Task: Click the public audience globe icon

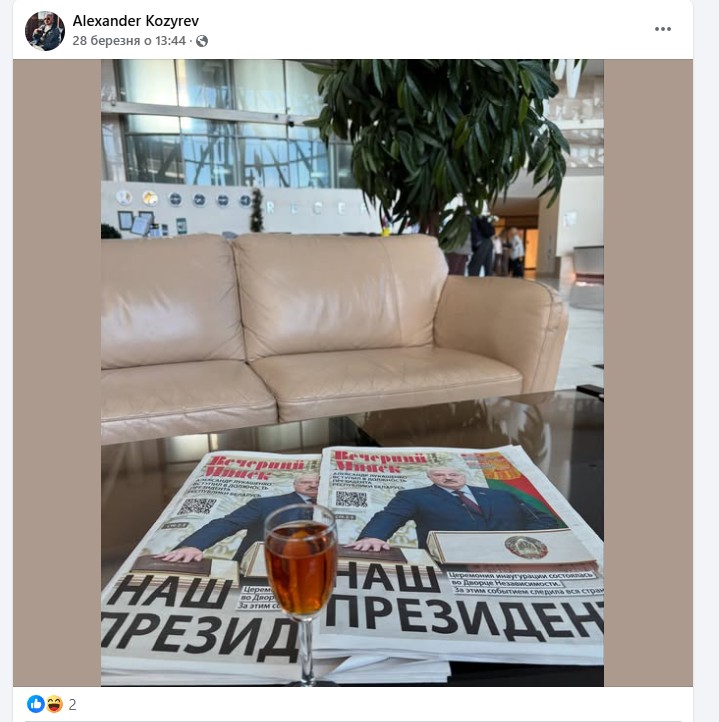Action: [202, 41]
